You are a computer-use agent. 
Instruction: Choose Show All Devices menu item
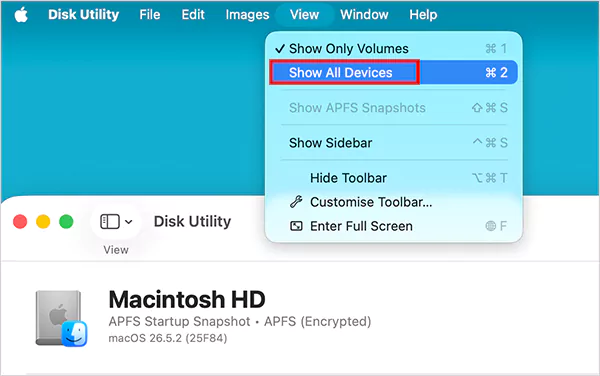tap(393, 72)
